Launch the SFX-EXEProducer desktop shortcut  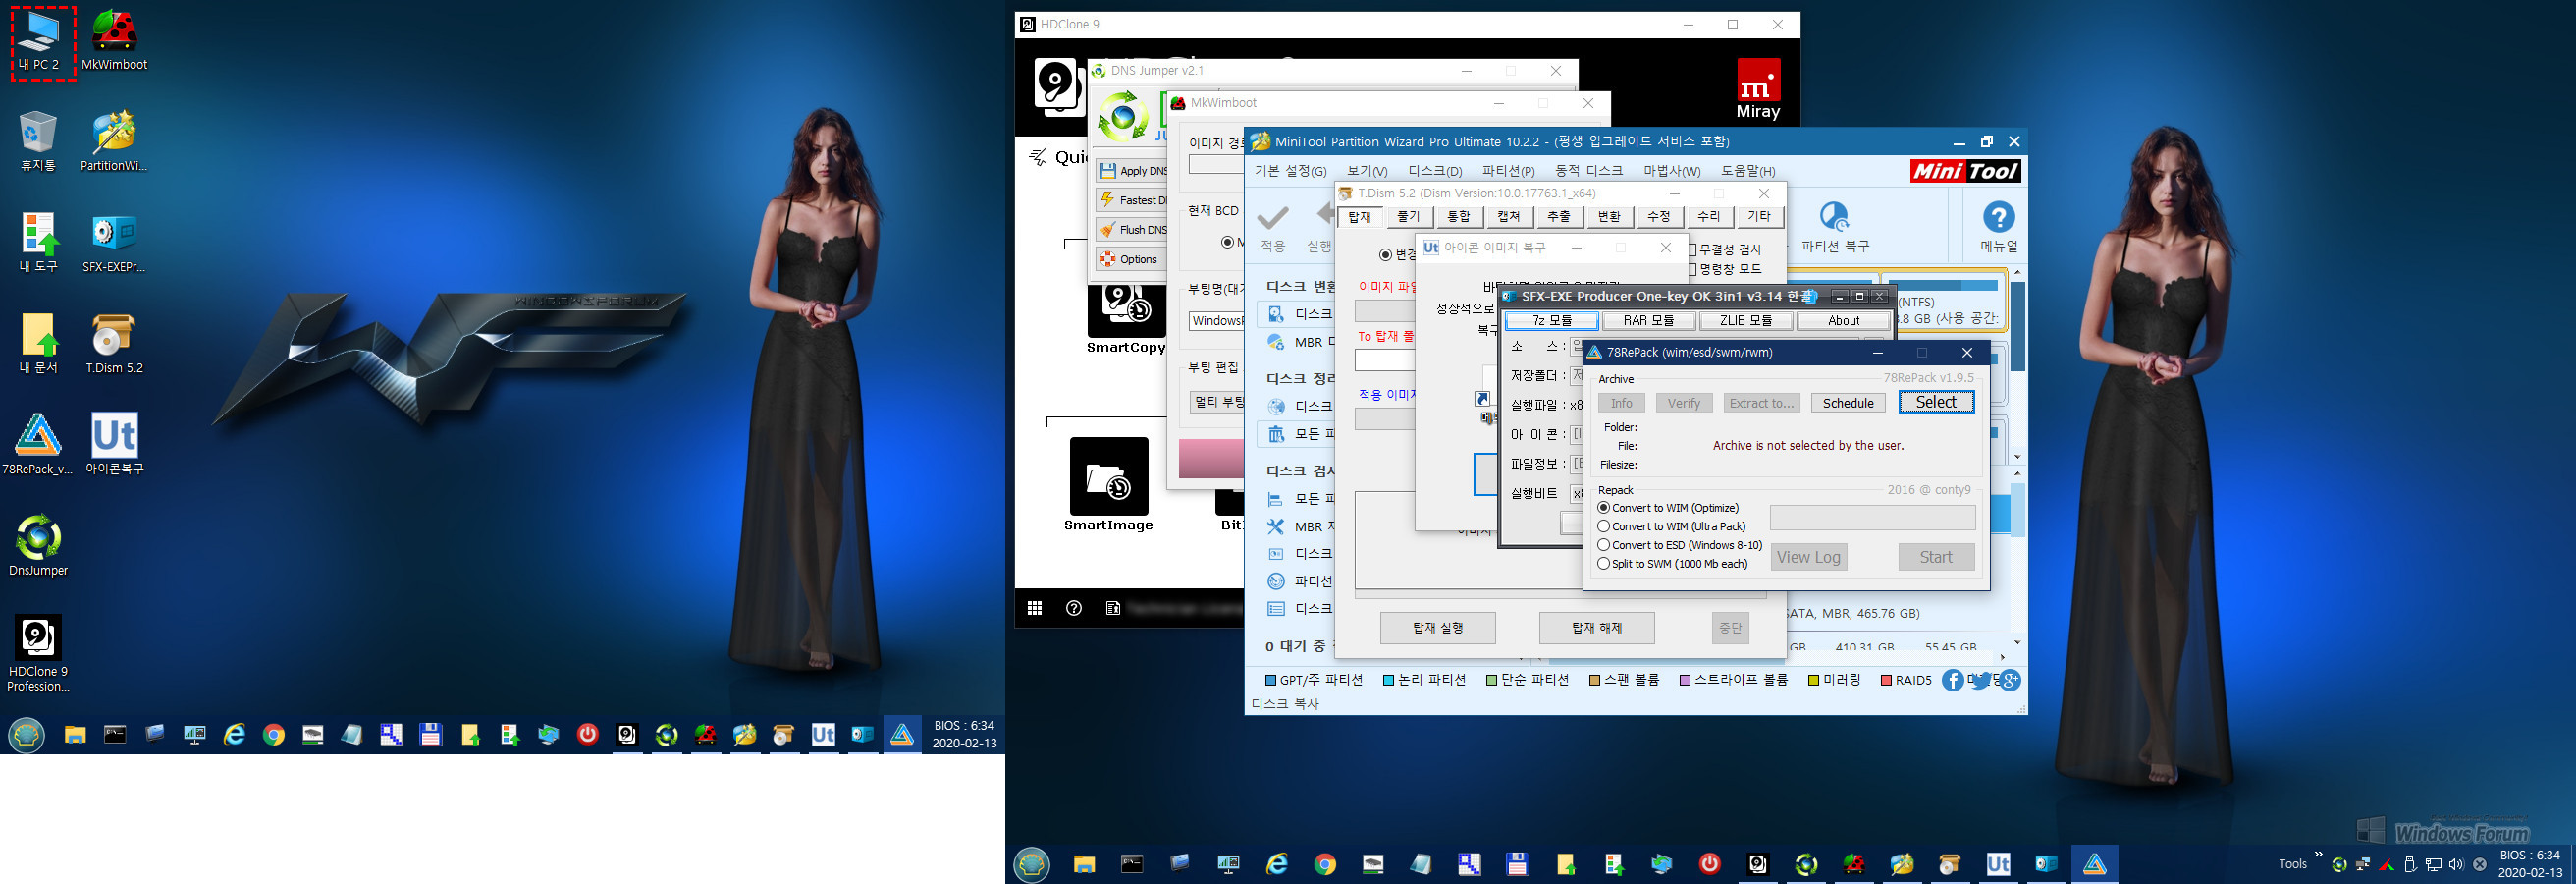tap(114, 243)
